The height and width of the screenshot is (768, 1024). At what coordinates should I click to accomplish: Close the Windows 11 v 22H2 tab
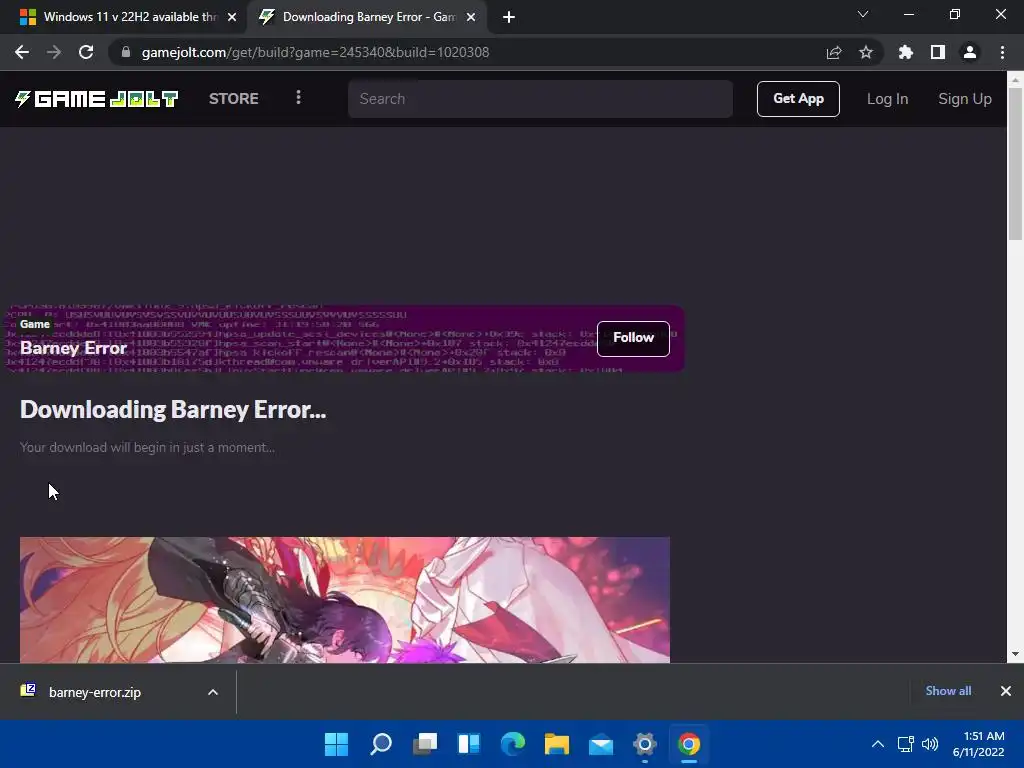click(232, 17)
